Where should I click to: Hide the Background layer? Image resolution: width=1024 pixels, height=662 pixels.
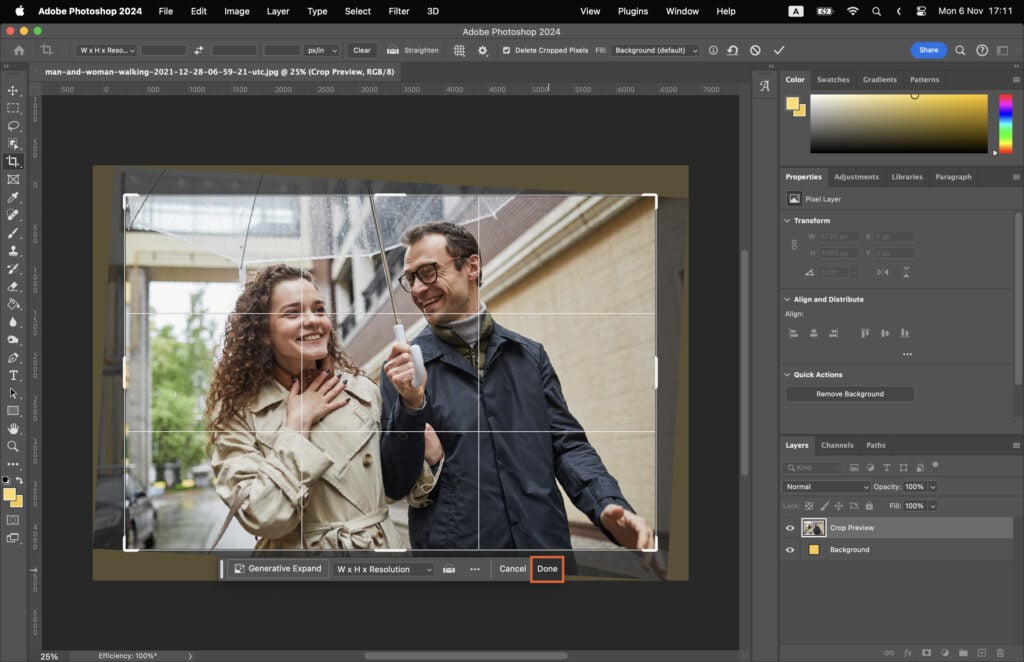point(790,549)
